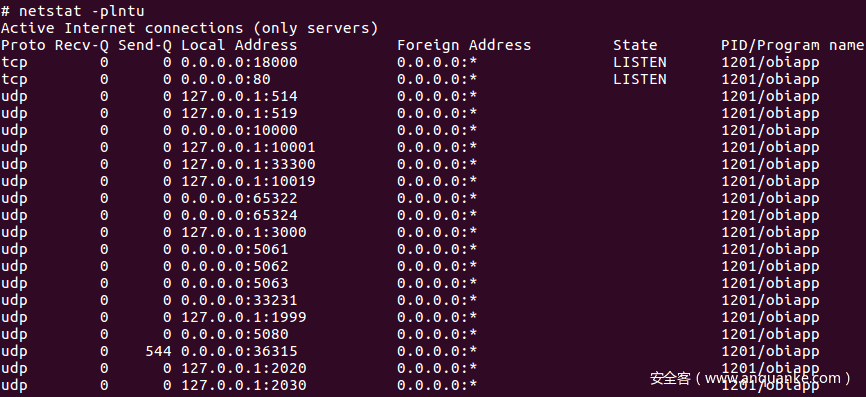Select local address 127.0.0.1:2030
Screen dimensions: 866x397
(x=244, y=385)
